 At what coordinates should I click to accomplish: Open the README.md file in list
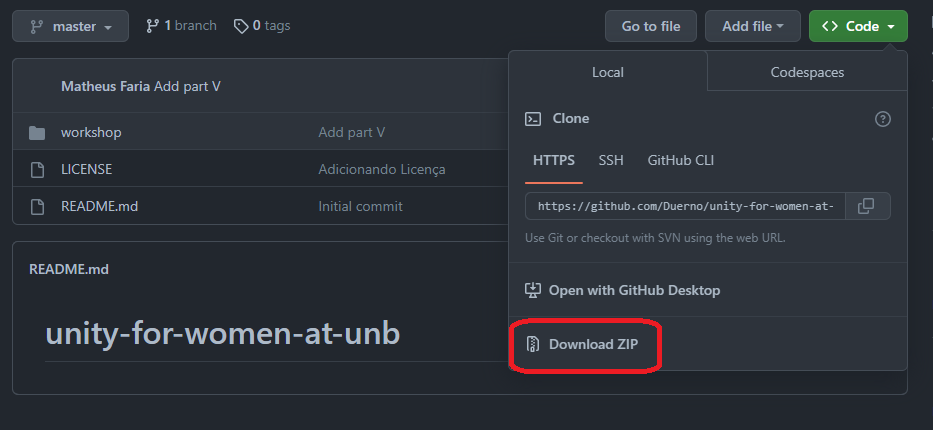99,206
